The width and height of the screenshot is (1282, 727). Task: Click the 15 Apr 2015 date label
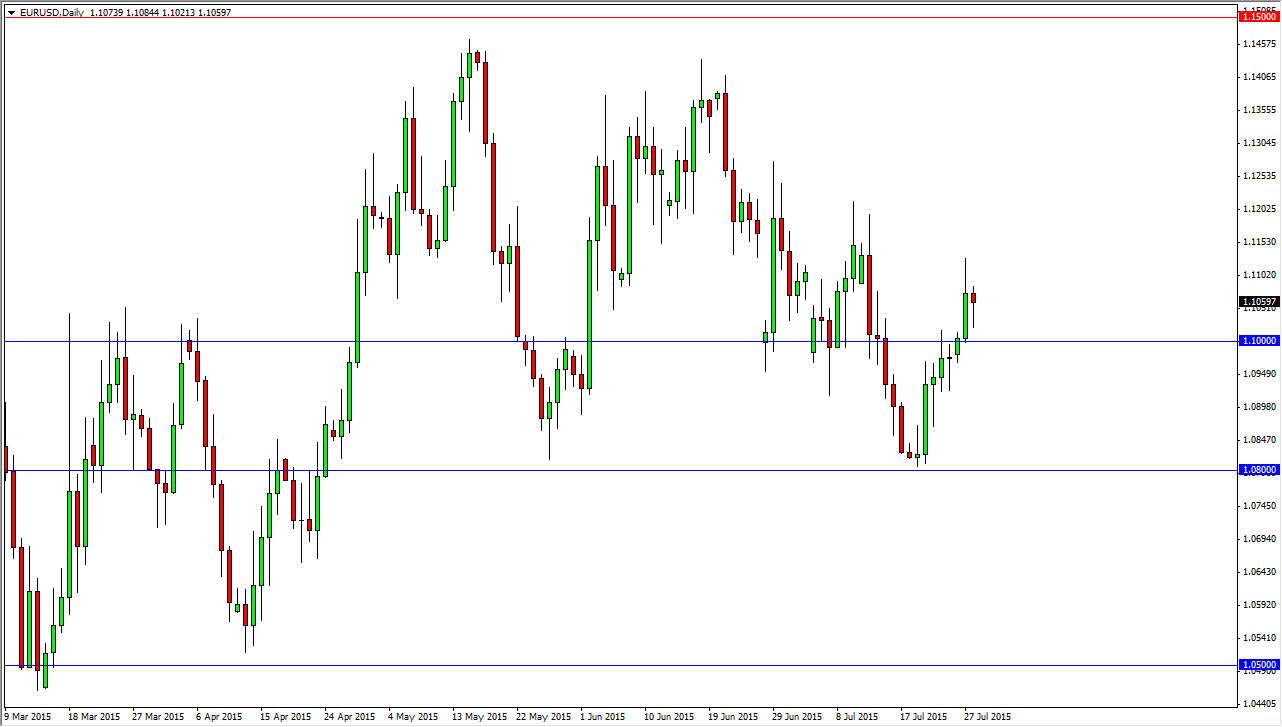pos(286,717)
